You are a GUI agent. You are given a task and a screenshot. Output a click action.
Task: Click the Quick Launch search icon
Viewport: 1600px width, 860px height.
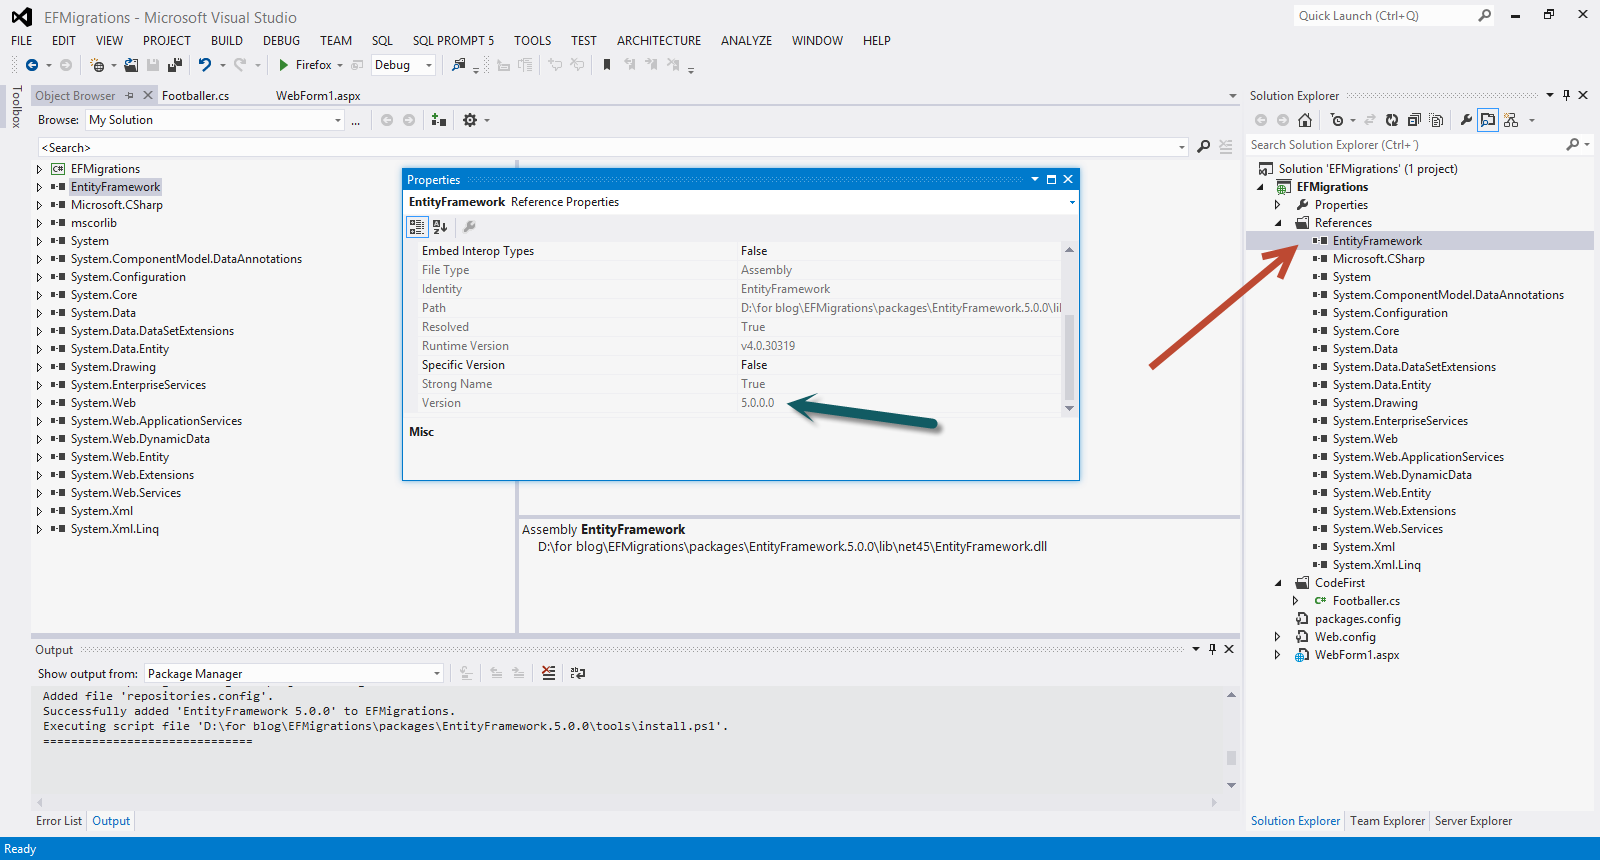coord(1485,15)
